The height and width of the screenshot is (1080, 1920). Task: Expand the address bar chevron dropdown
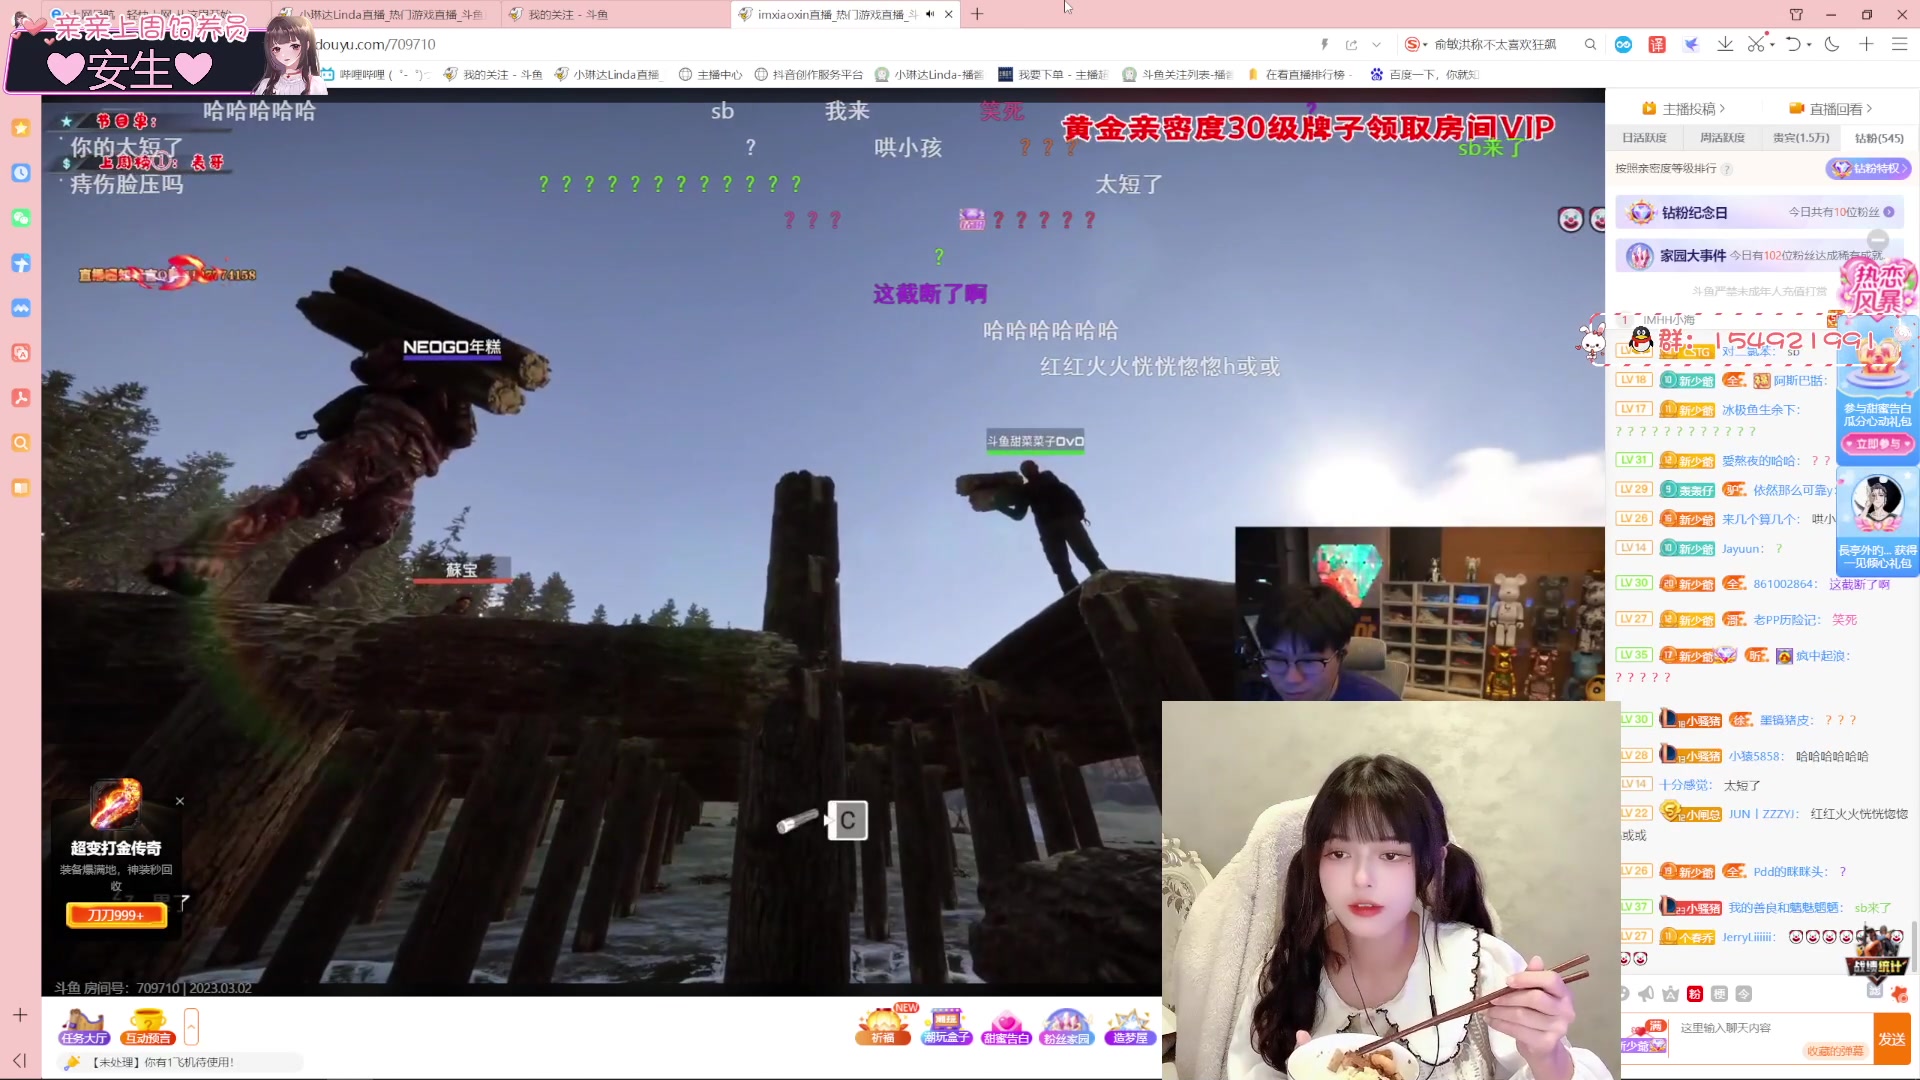point(1376,44)
